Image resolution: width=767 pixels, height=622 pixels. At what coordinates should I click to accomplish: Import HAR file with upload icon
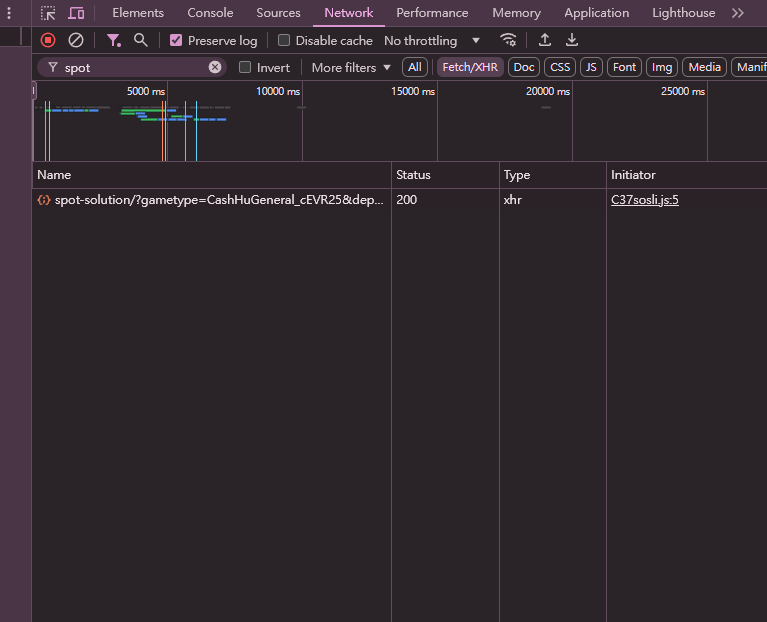545,40
